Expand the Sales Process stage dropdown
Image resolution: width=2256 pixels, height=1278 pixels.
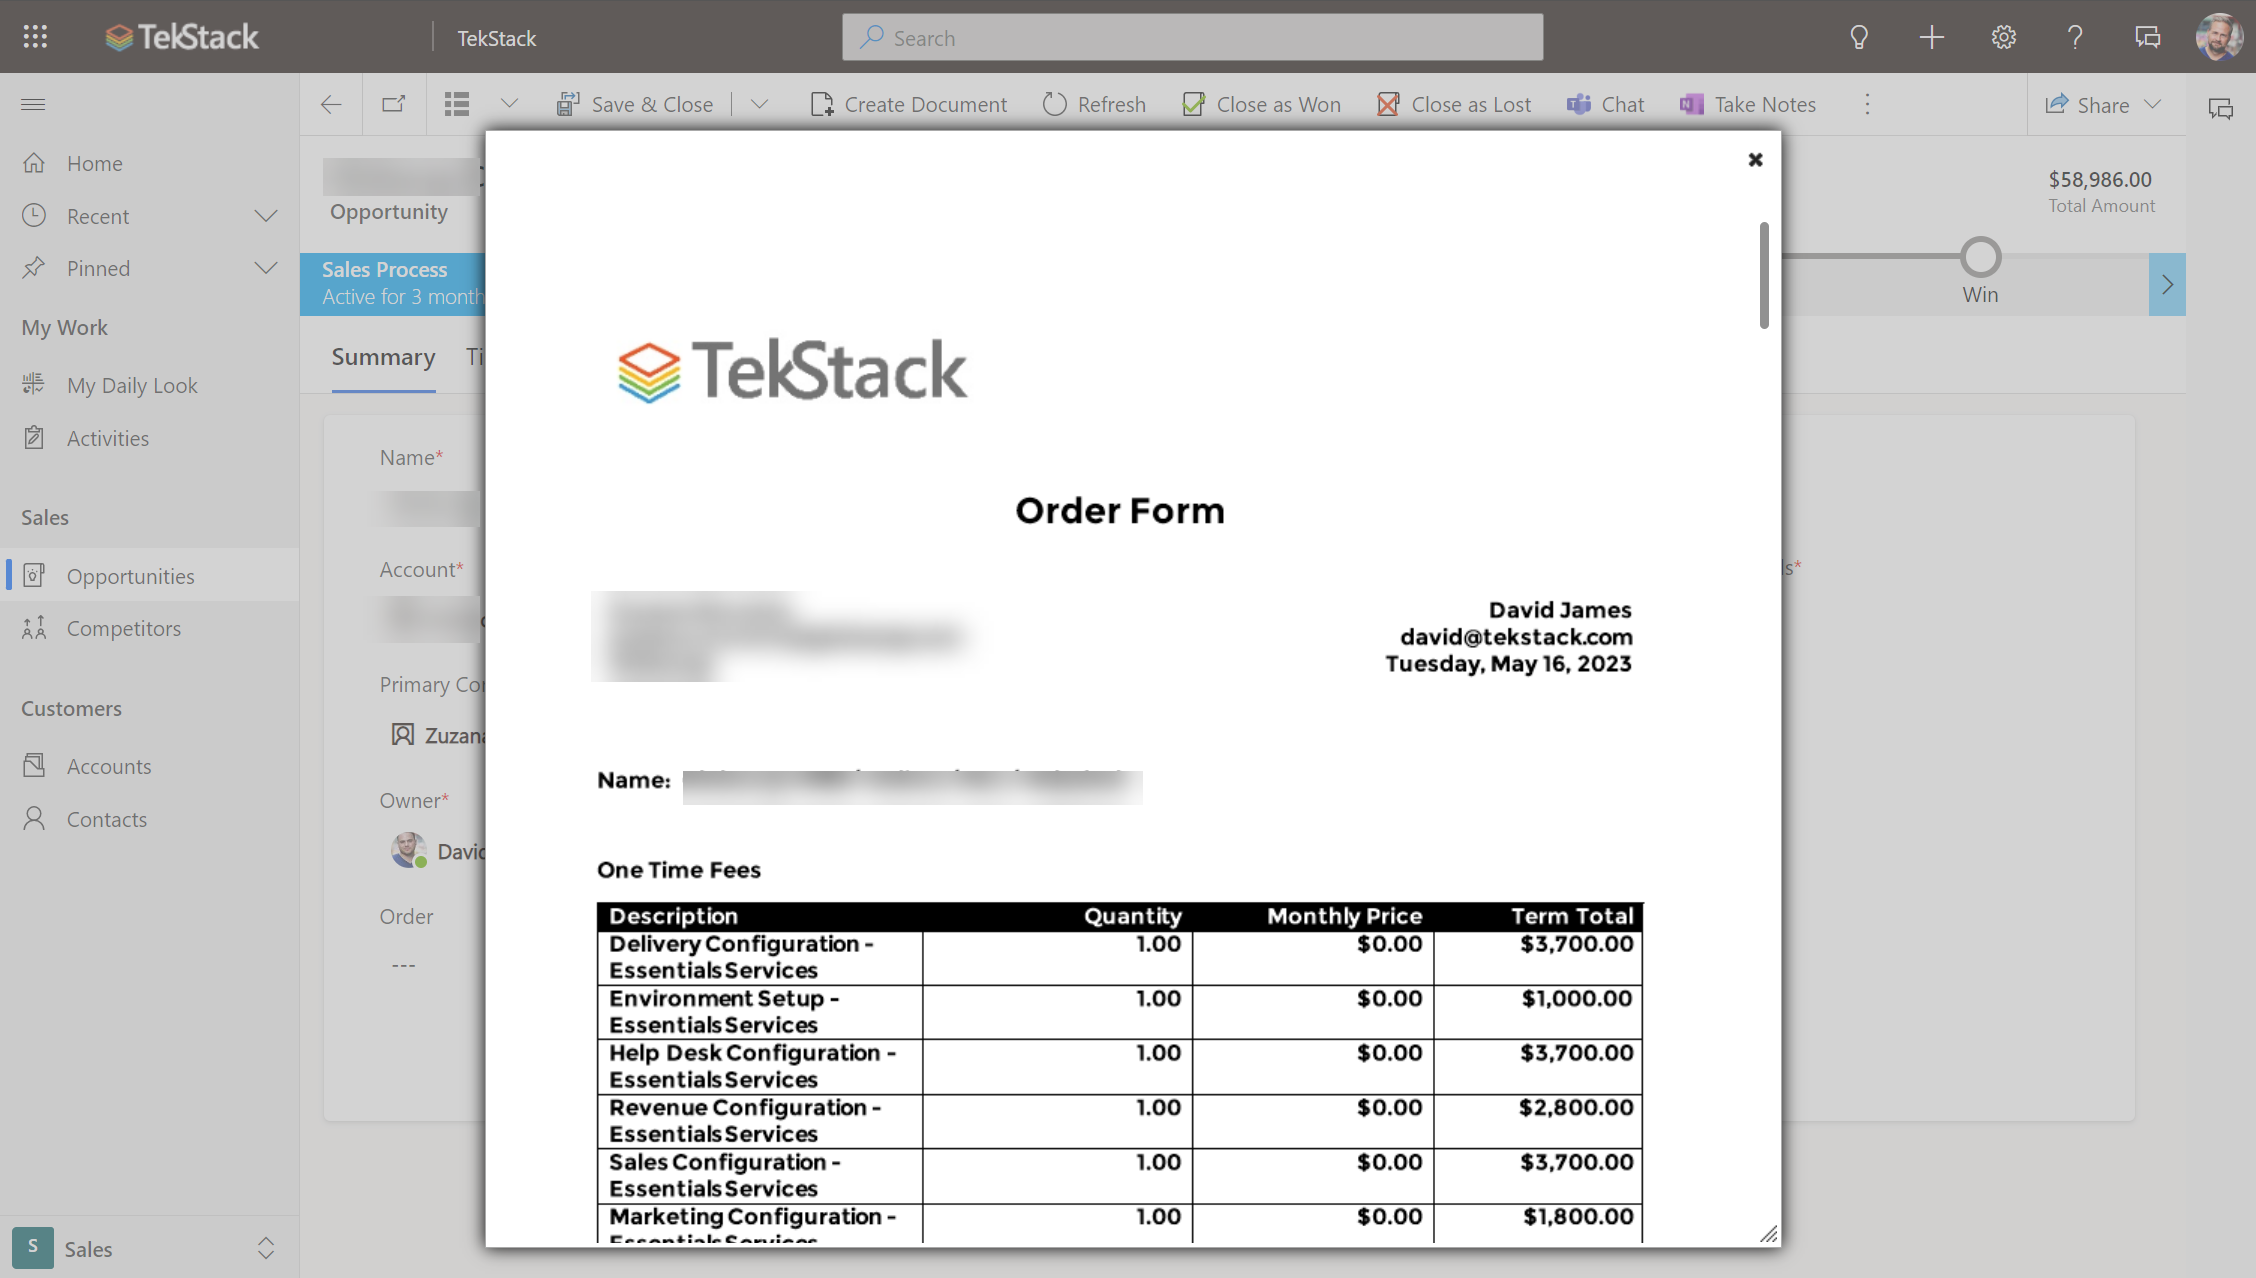tap(2169, 283)
